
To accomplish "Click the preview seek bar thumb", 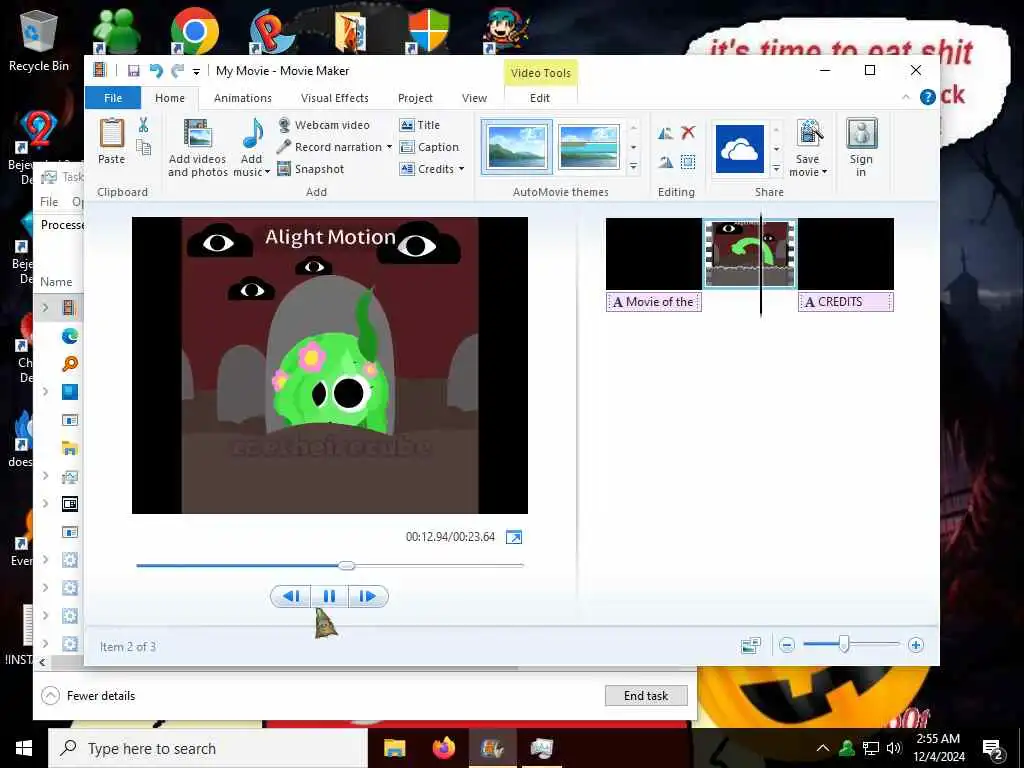I will point(347,565).
